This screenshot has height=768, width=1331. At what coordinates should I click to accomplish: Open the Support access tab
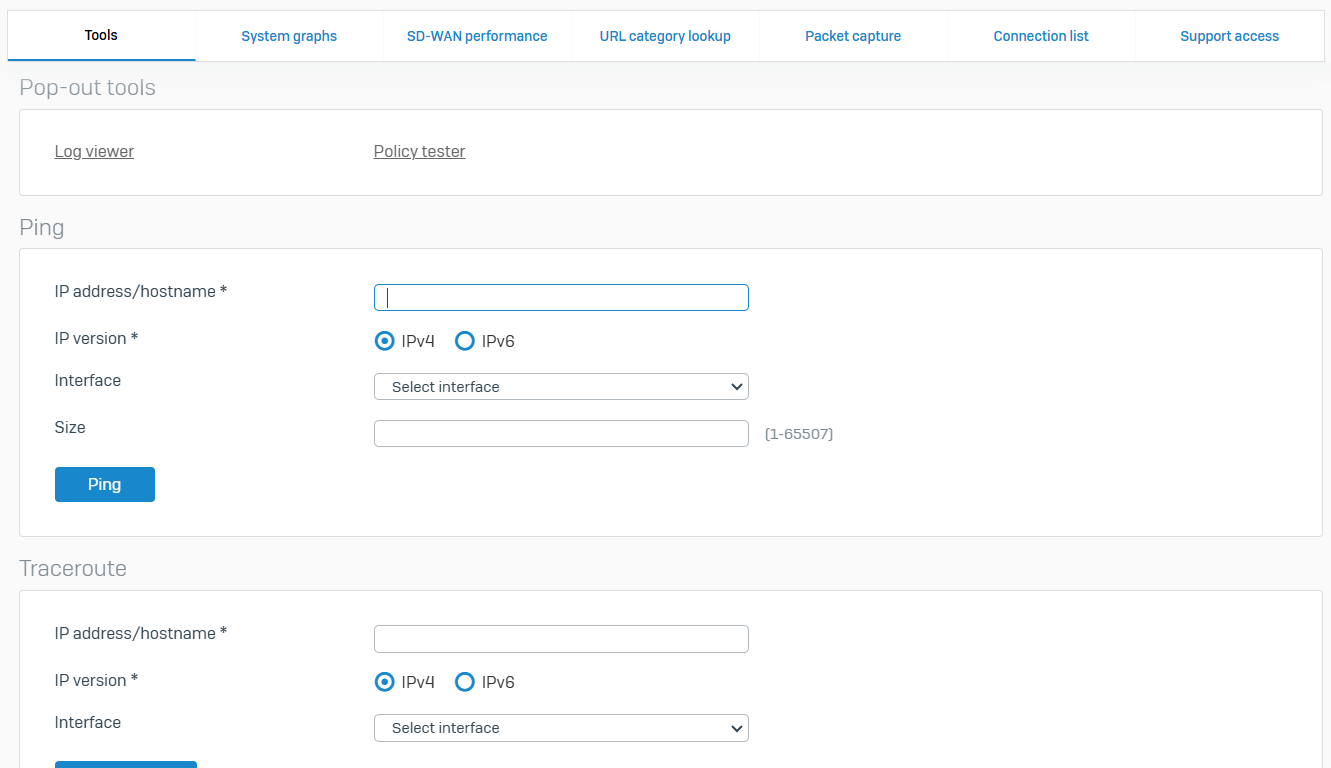click(x=1229, y=36)
